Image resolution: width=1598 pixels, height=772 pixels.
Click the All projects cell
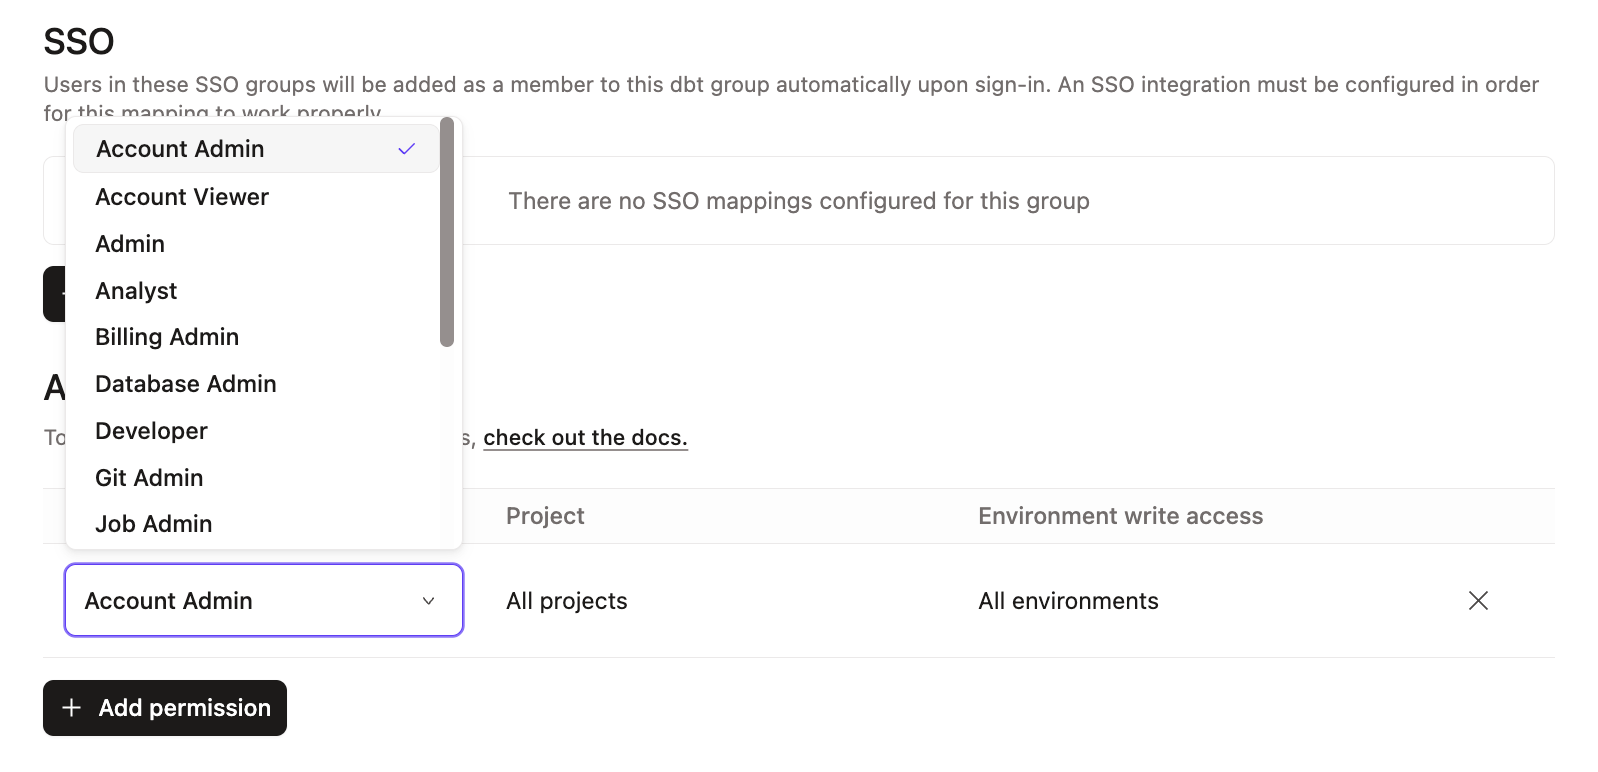coord(567,600)
